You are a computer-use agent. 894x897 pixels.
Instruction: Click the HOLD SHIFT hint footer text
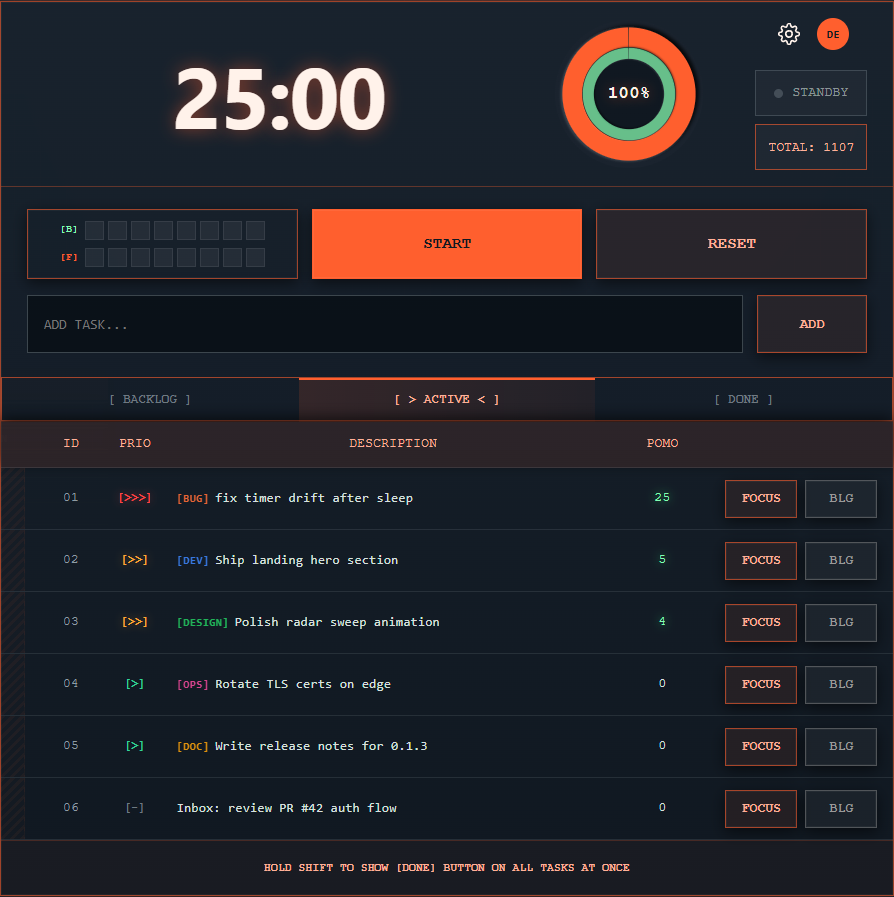pyautogui.click(x=447, y=868)
